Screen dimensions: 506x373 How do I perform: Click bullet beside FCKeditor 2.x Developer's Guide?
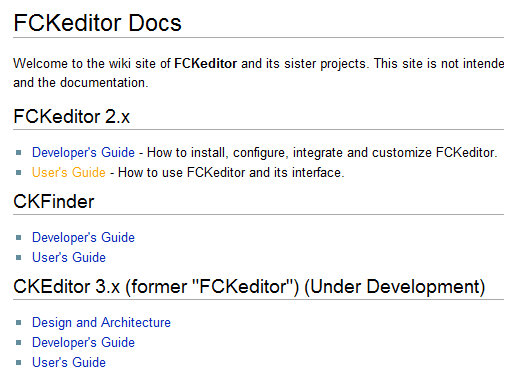19,153
